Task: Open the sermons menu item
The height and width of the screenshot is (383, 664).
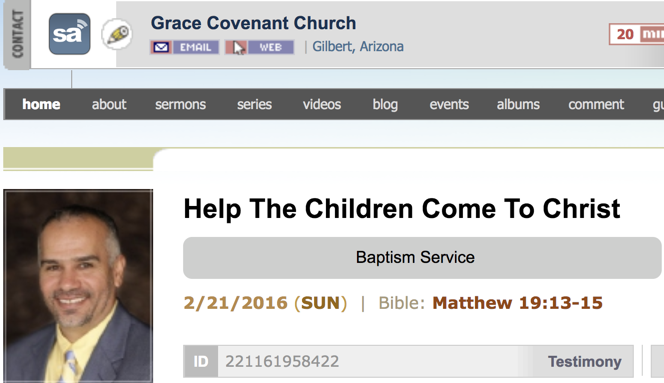Action: (x=180, y=104)
